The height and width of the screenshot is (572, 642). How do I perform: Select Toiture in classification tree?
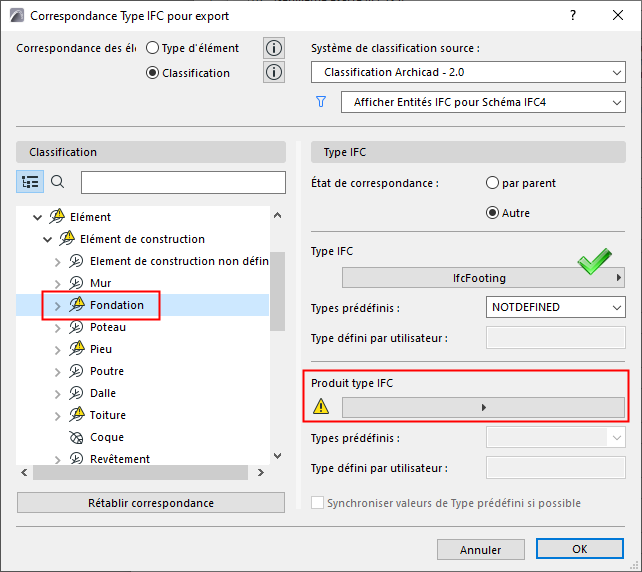(107, 415)
